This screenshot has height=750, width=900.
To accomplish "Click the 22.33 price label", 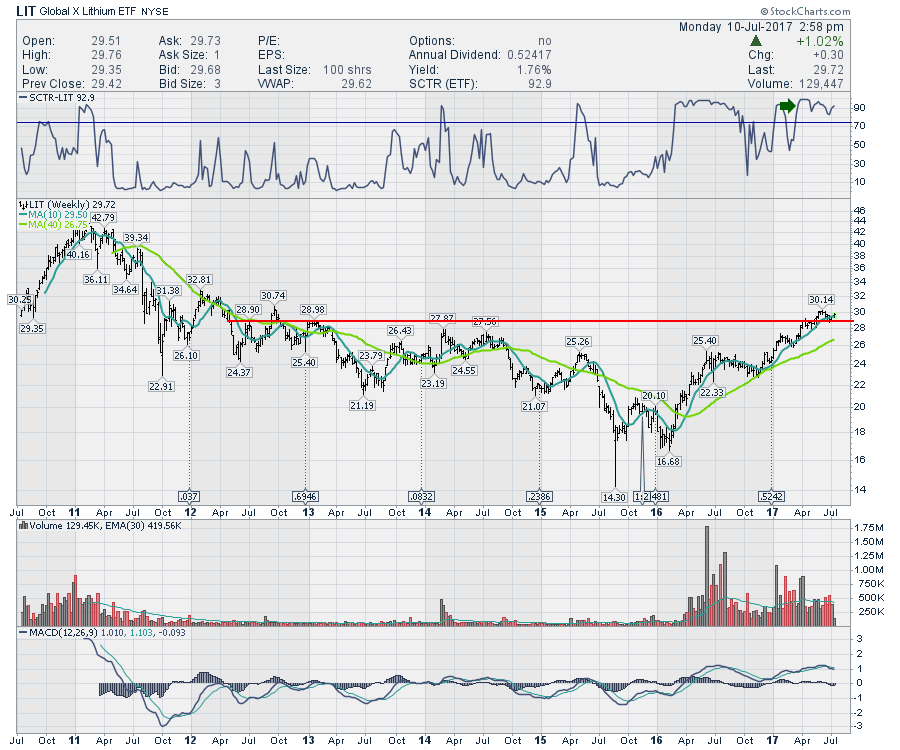I will coord(712,393).
